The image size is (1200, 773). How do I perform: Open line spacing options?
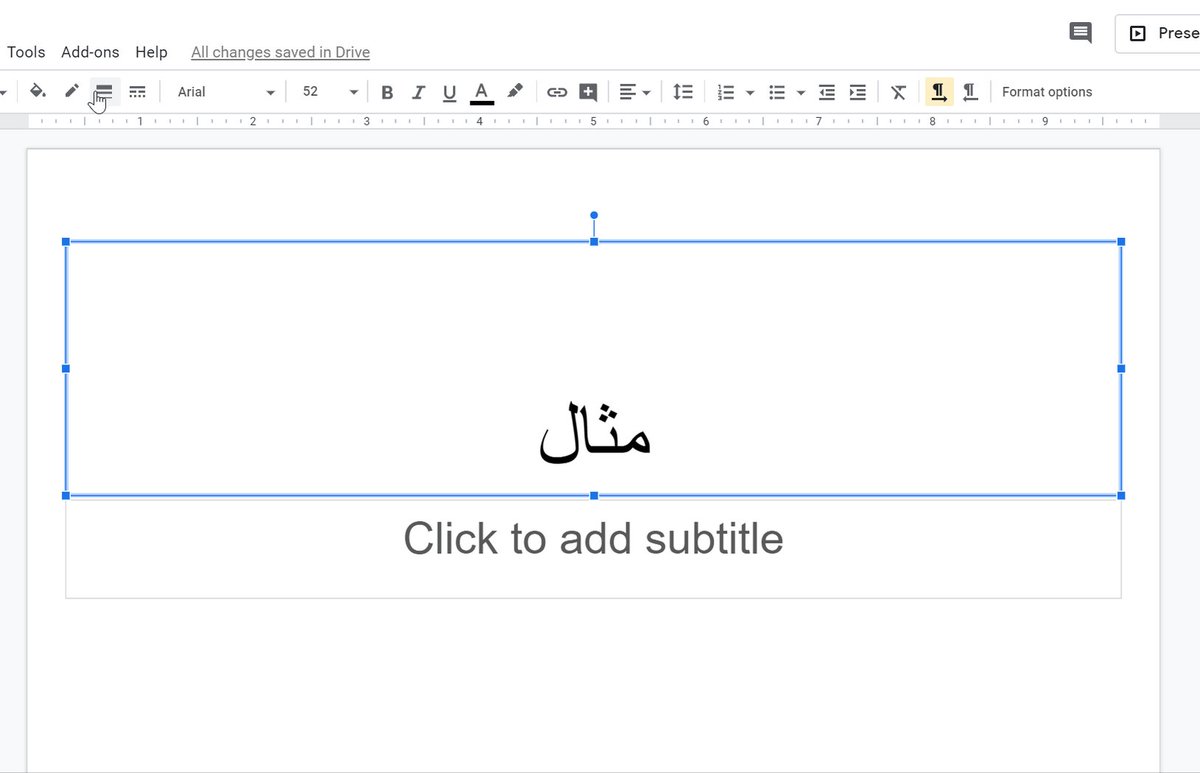(x=683, y=92)
